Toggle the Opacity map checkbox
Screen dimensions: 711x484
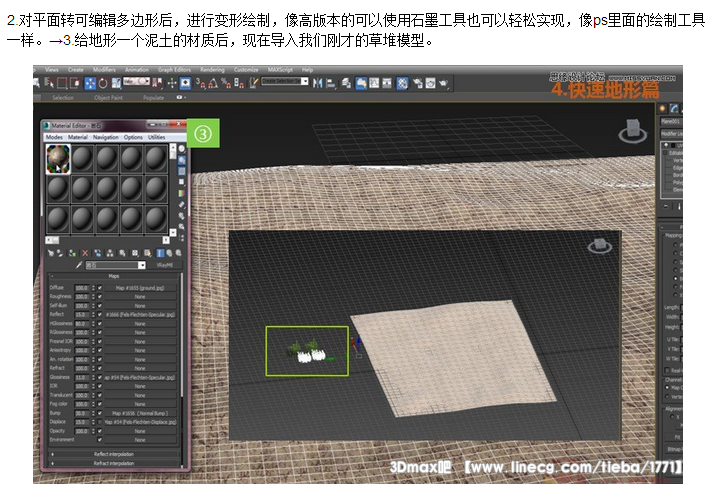click(x=99, y=431)
